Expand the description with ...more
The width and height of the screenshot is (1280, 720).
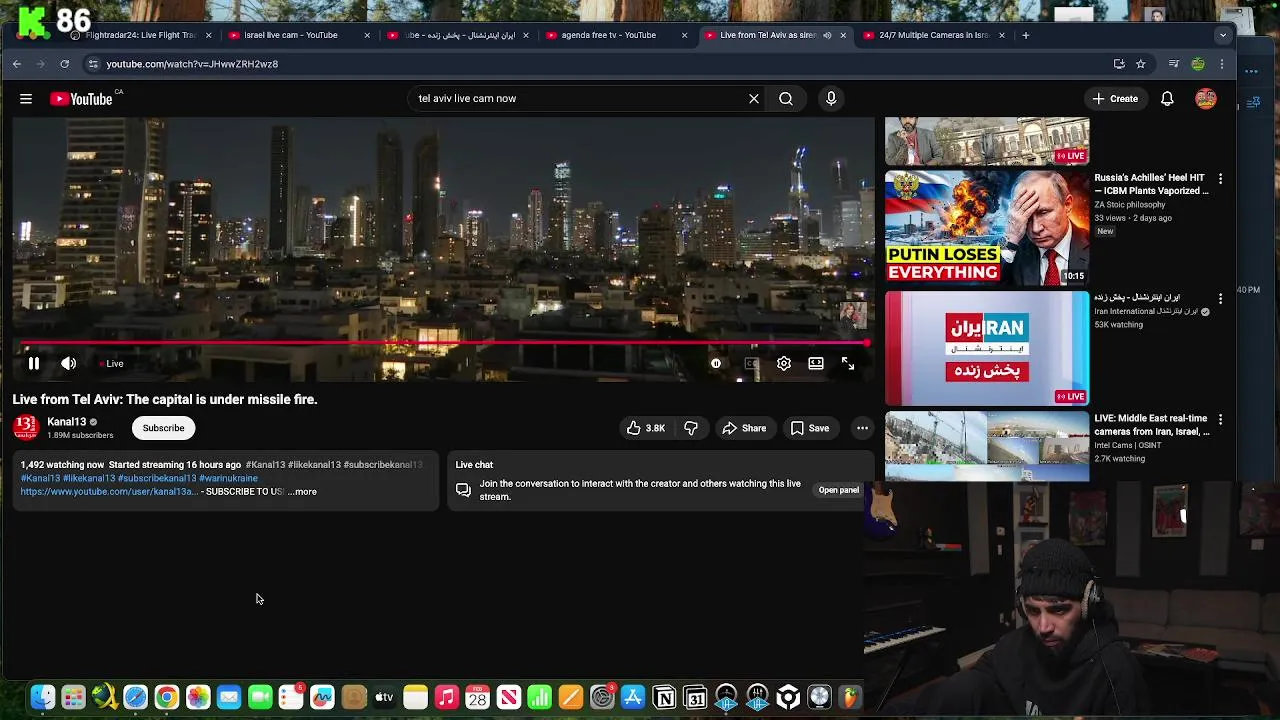pos(302,492)
